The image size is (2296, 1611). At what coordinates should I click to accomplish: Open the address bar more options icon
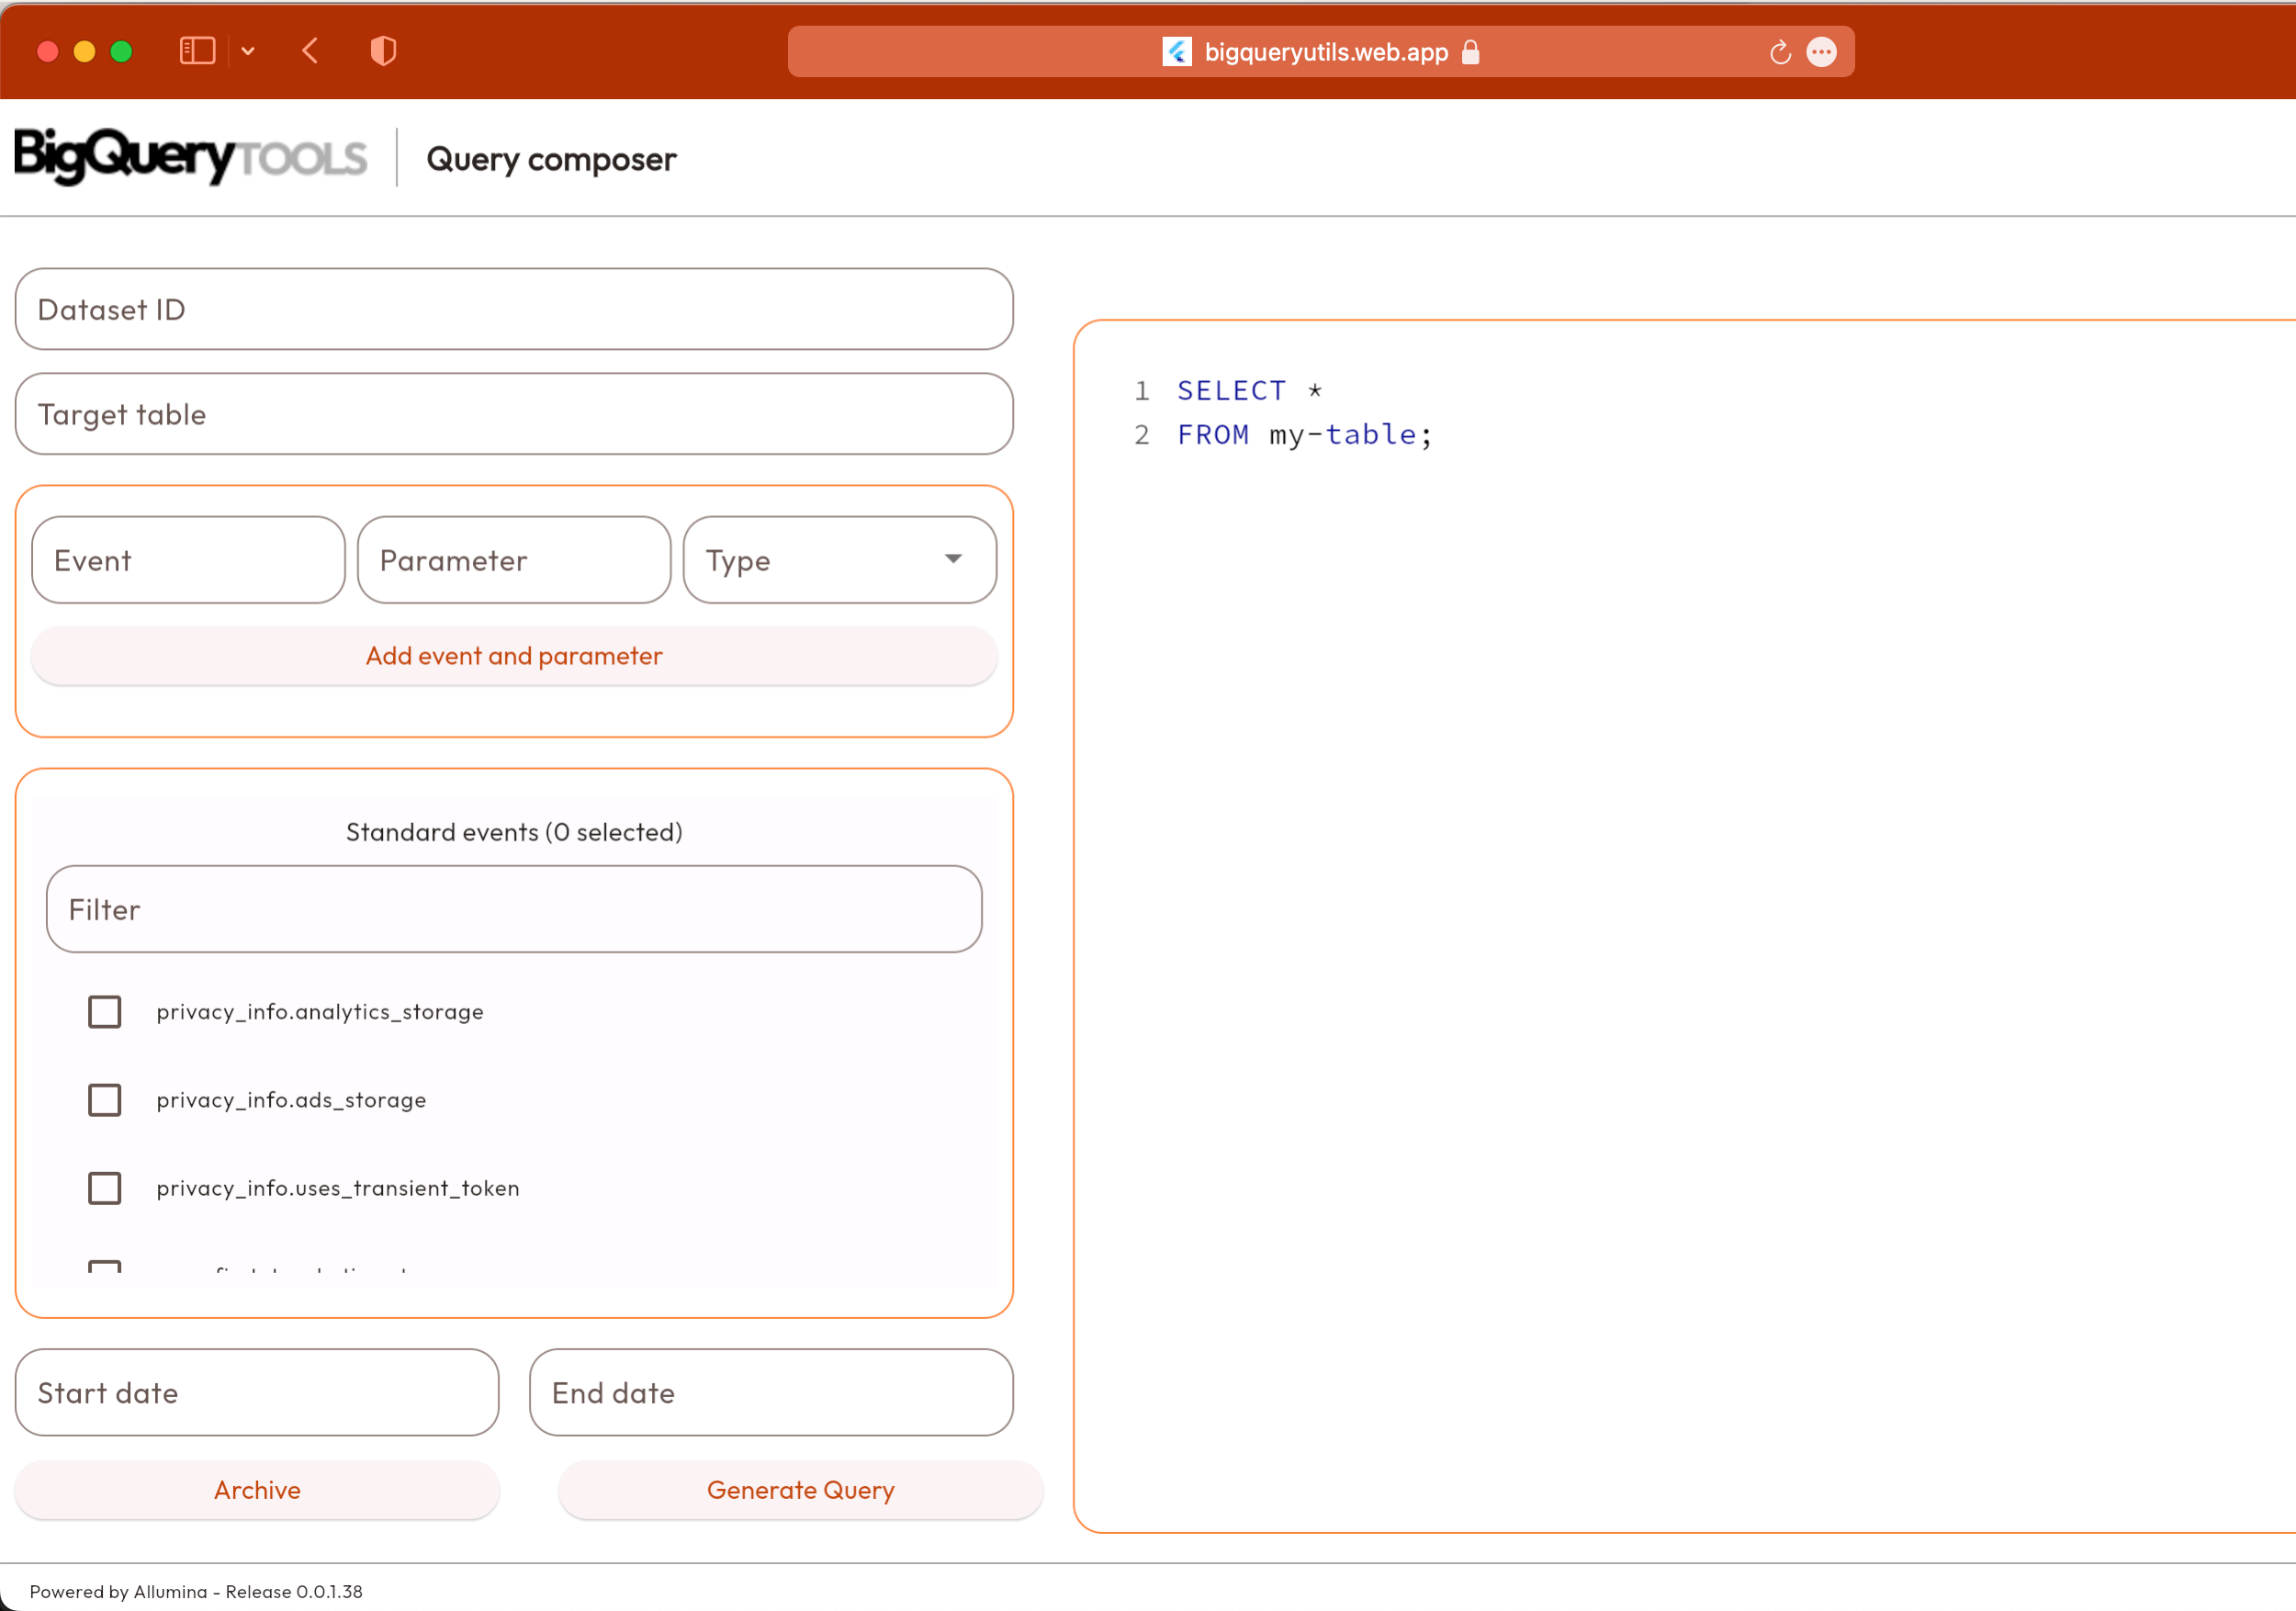(x=1821, y=52)
